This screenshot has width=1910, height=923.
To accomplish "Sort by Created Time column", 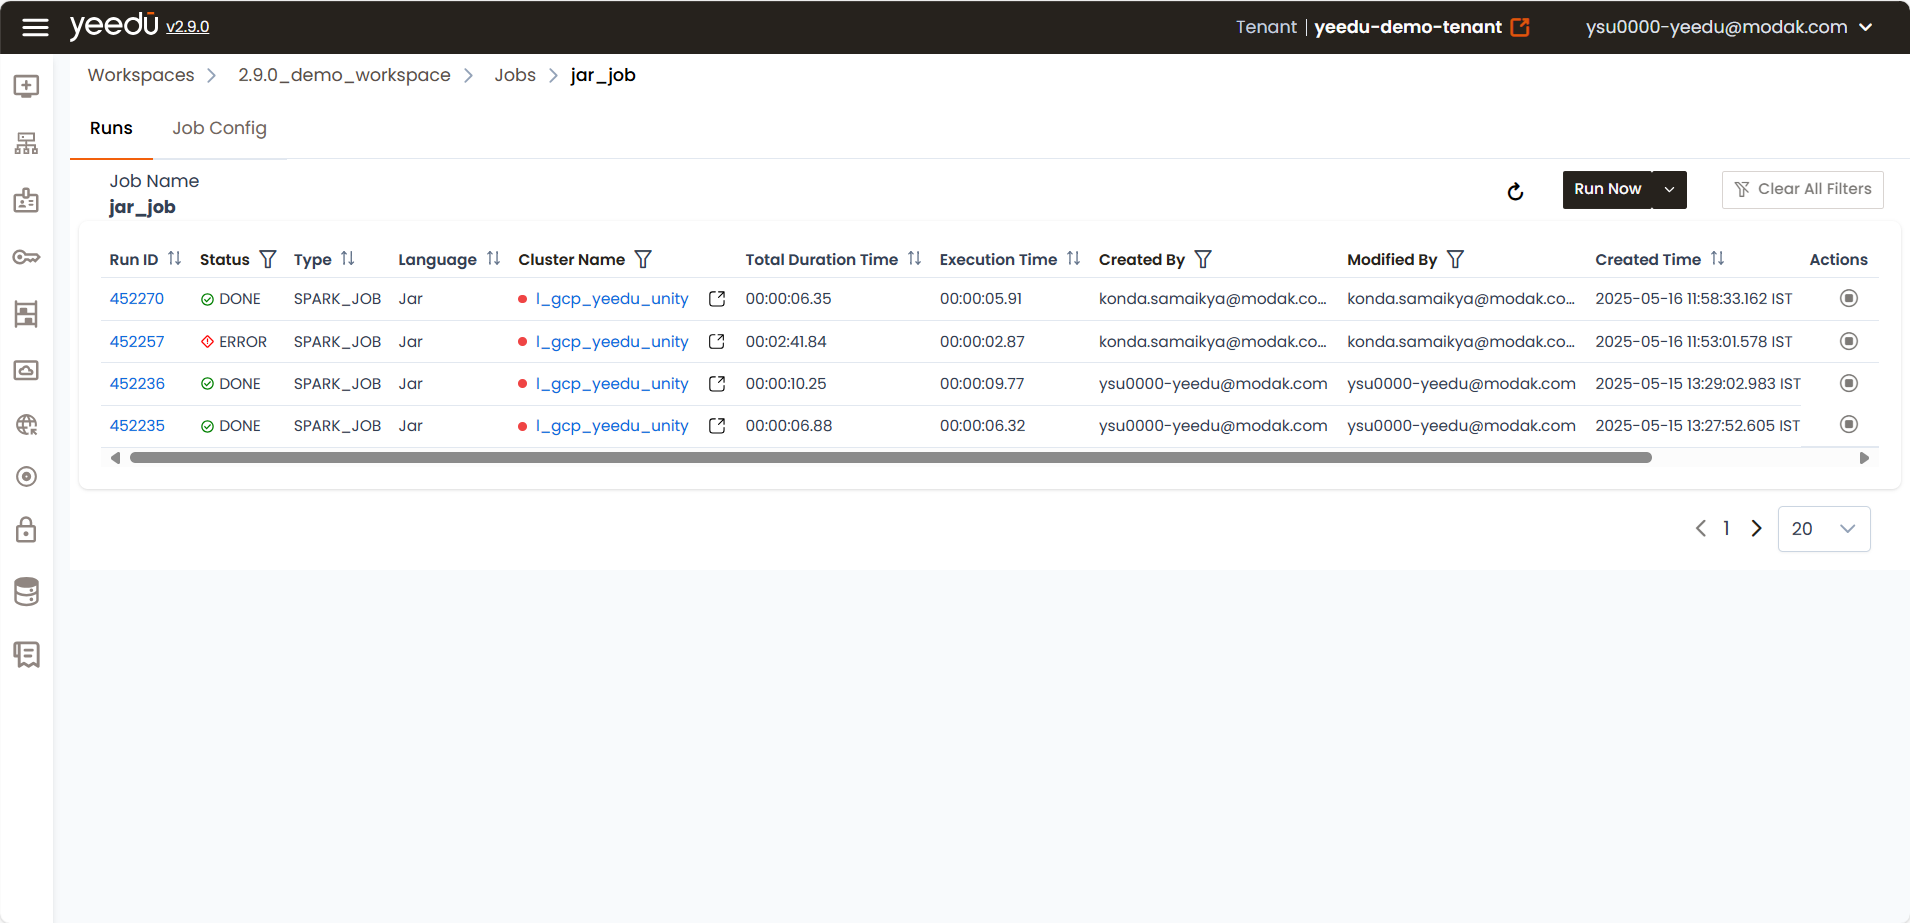I will [x=1718, y=258].
